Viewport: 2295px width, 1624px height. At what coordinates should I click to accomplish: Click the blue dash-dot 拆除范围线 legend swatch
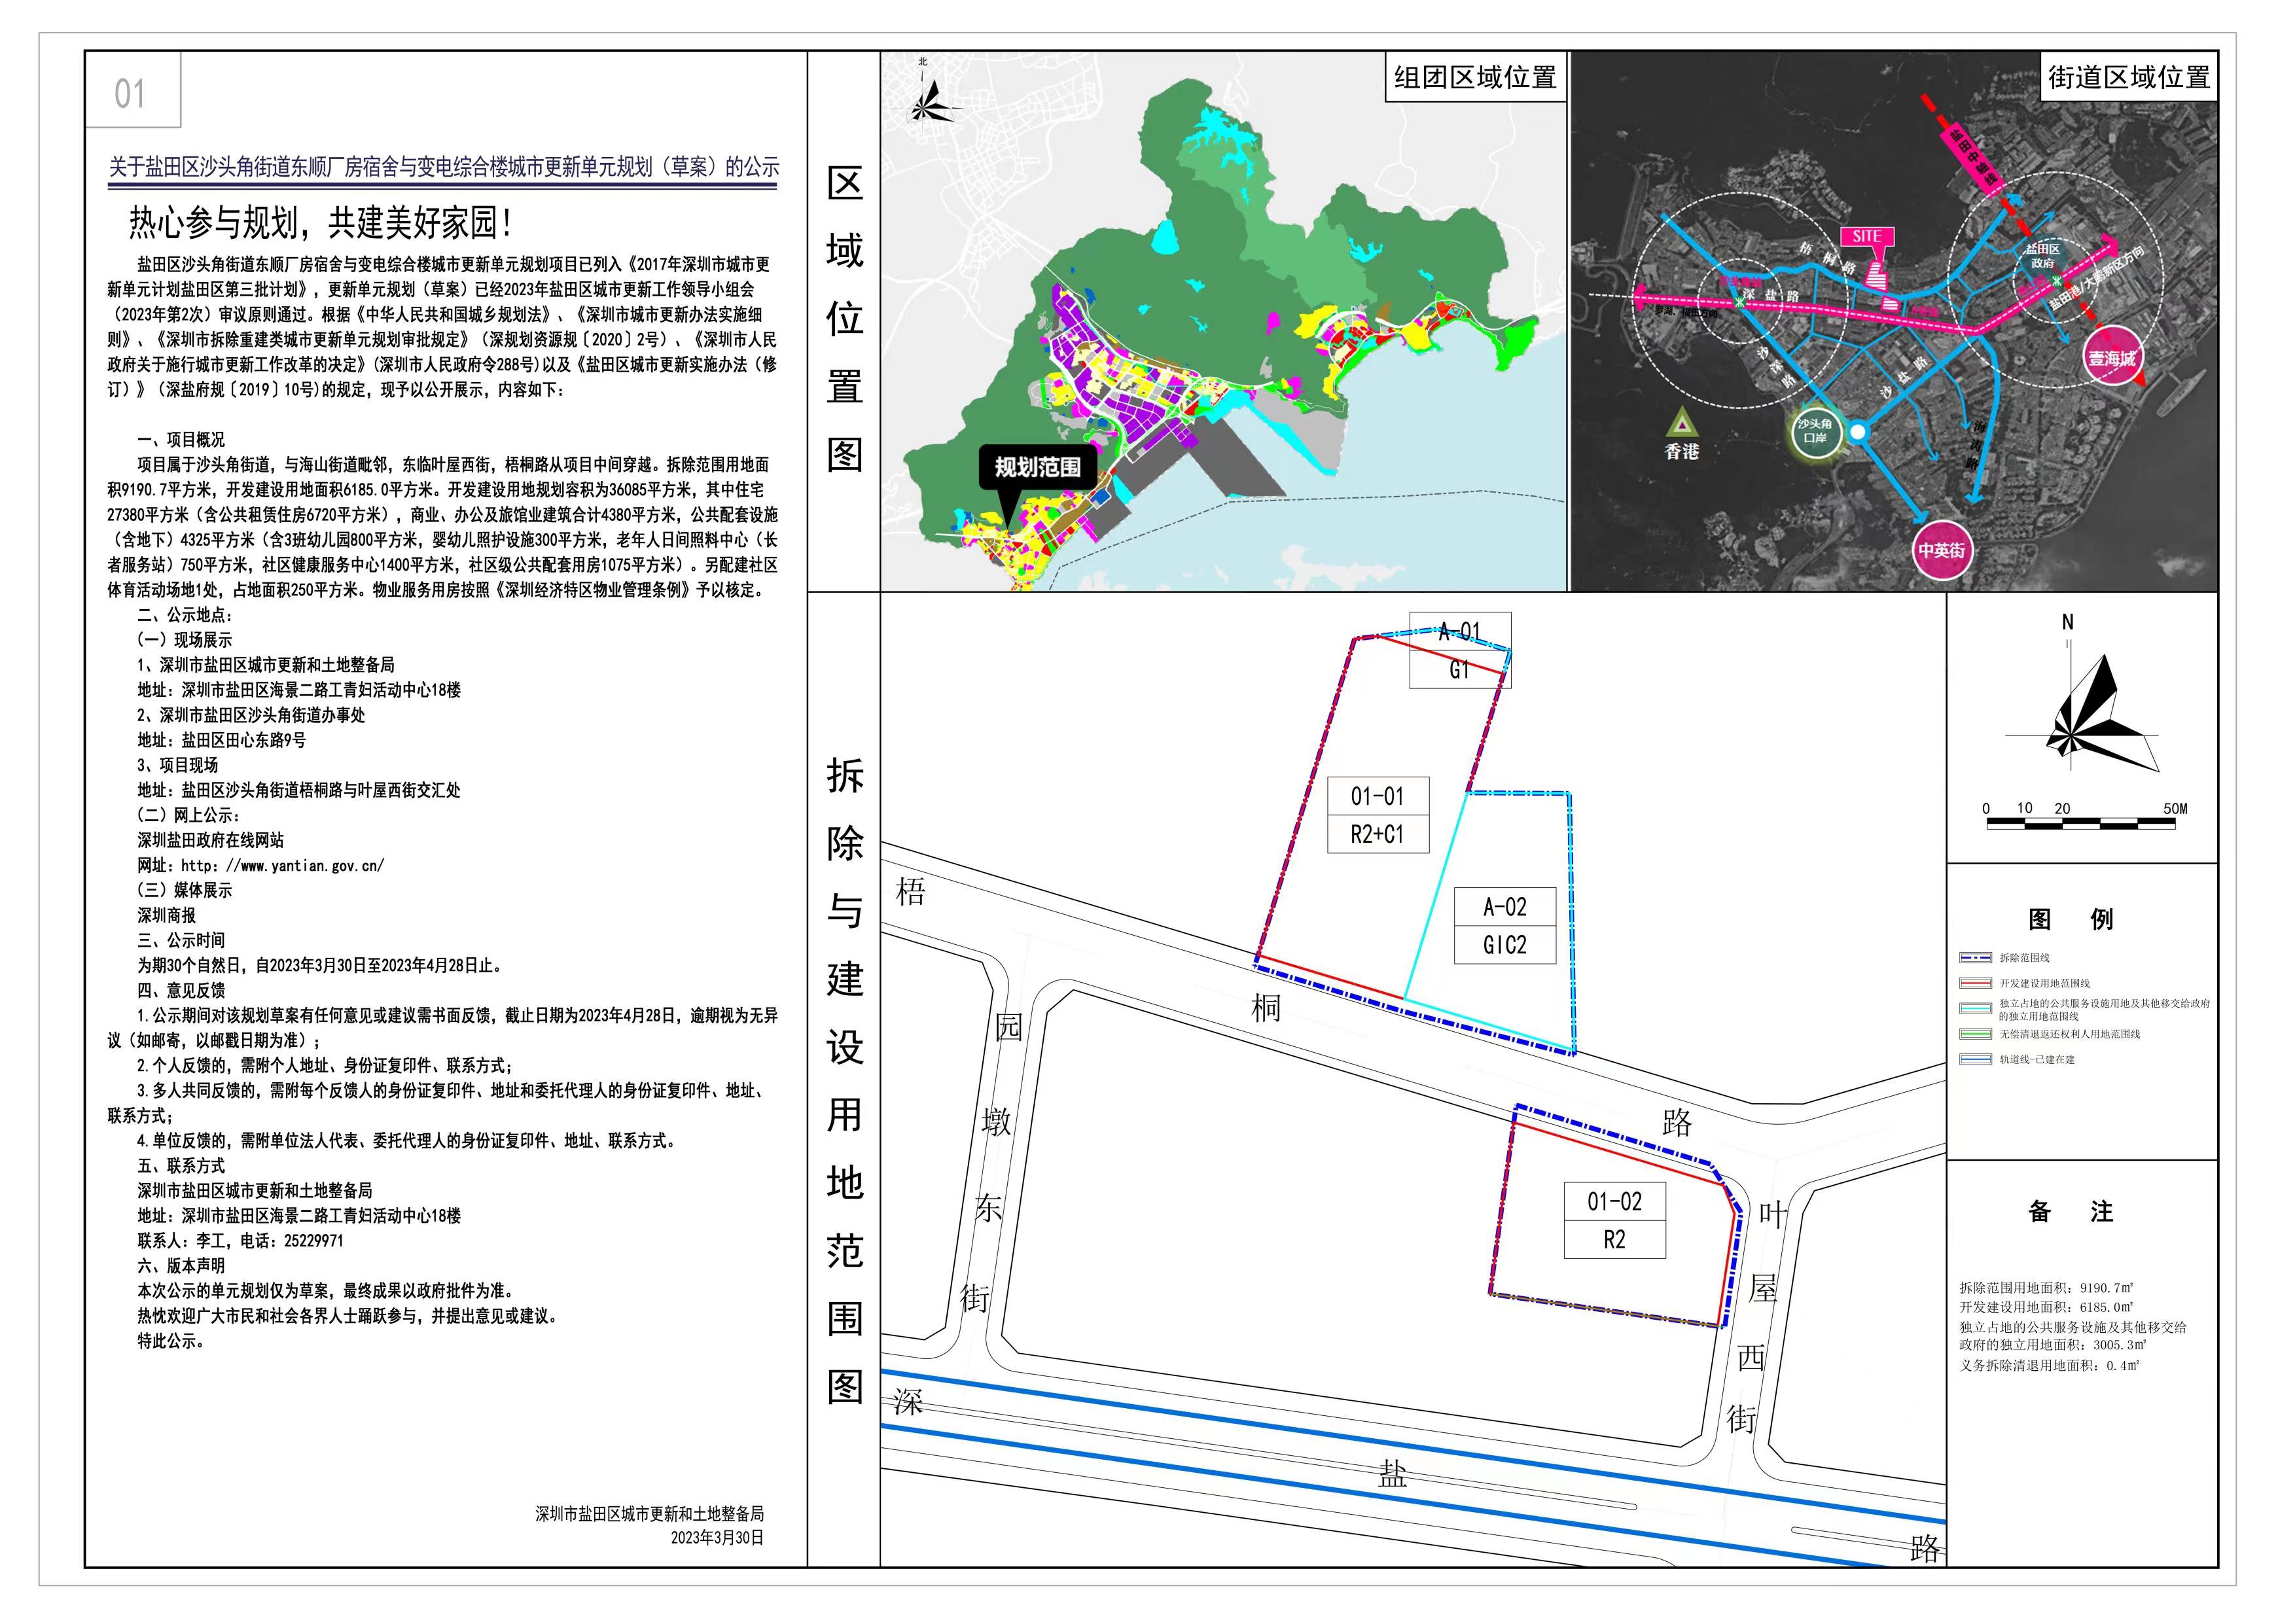(1976, 958)
